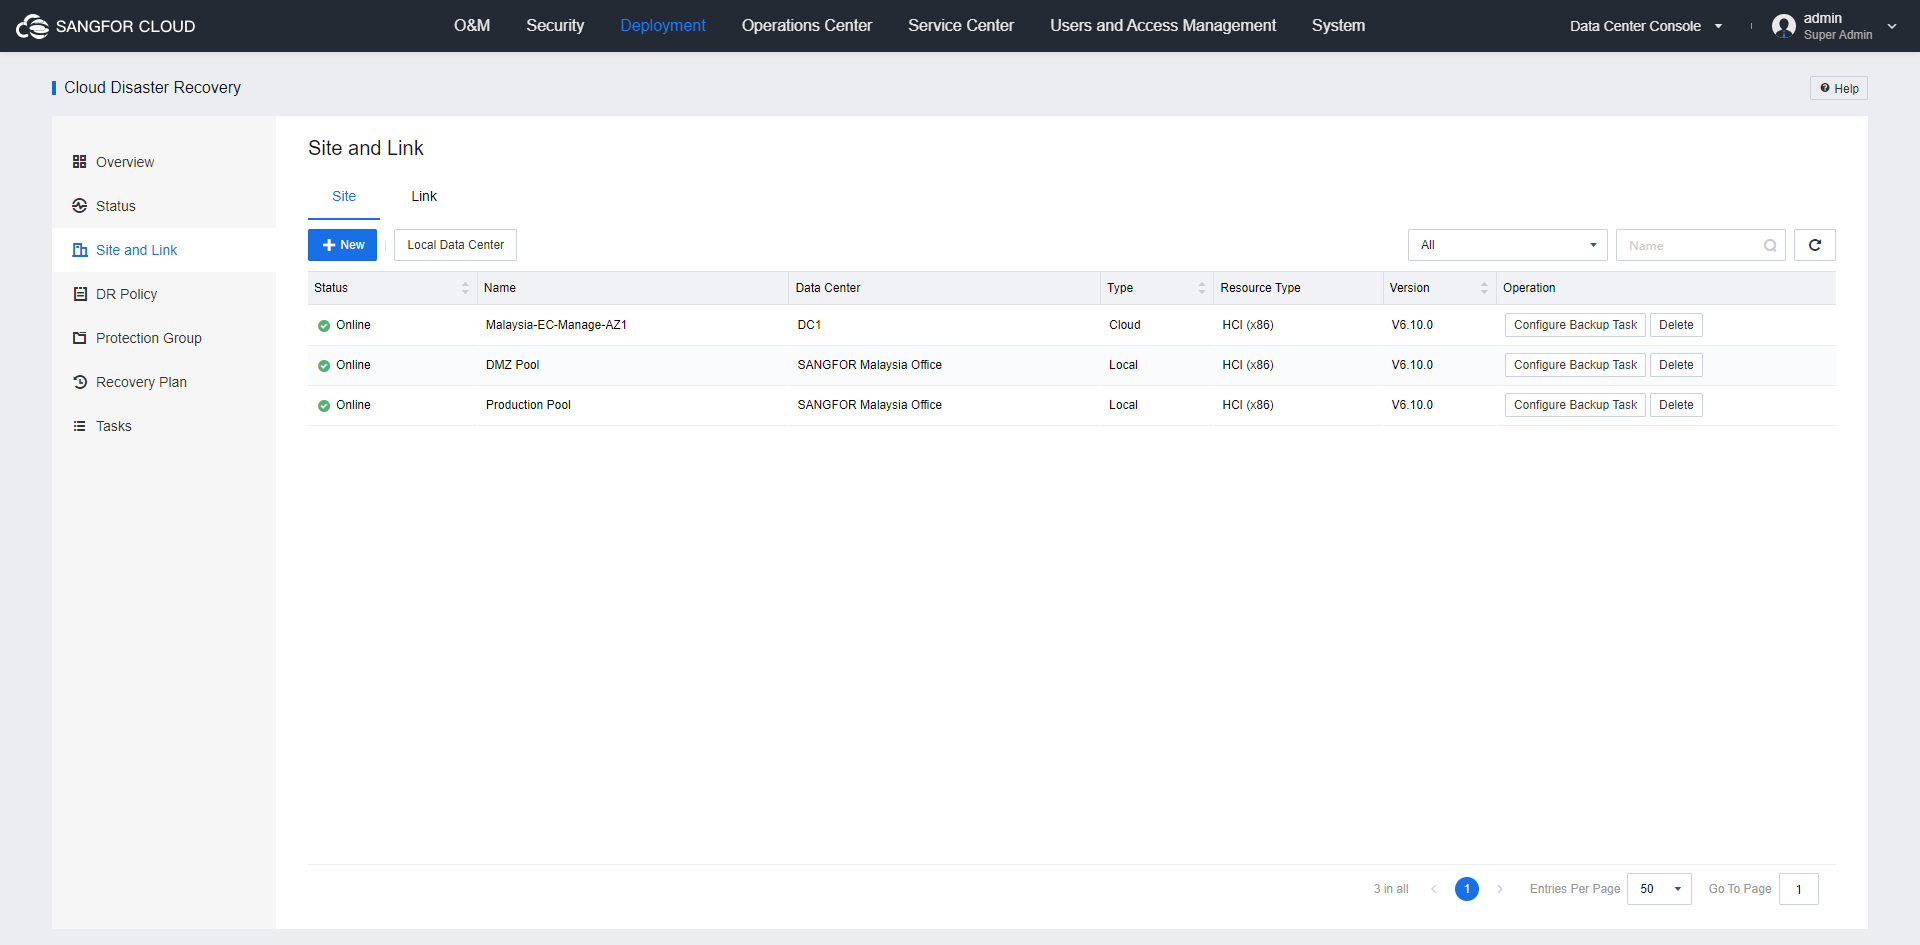
Task: Sort by the Type column arrows
Action: [x=1202, y=288]
